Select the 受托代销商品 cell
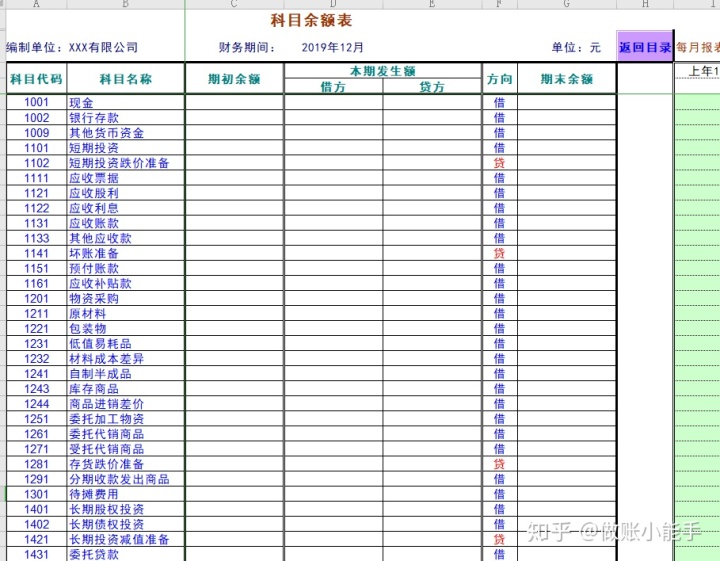Screen dimensions: 720x561 pyautogui.click(x=125, y=449)
